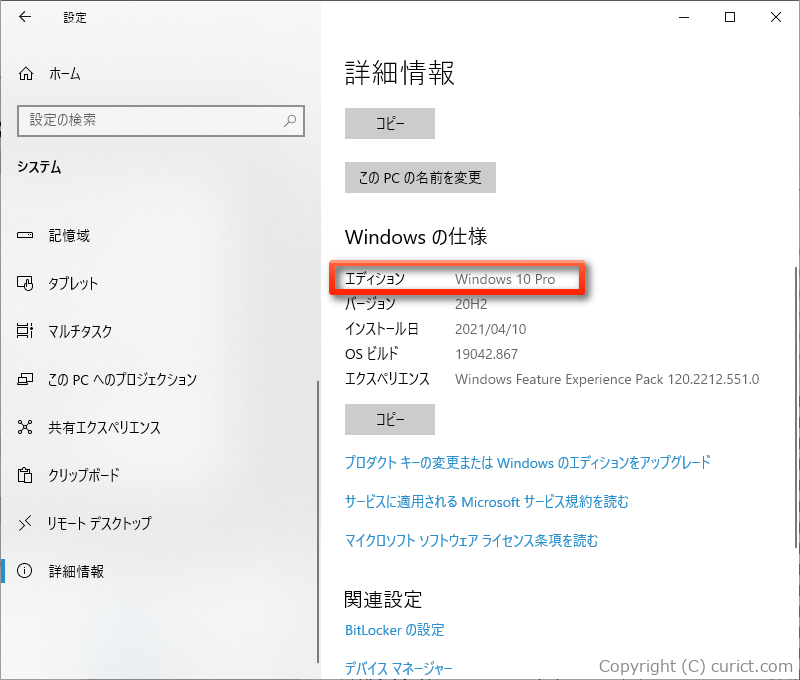Open タブレット settings page
The height and width of the screenshot is (680, 800).
tap(73, 283)
